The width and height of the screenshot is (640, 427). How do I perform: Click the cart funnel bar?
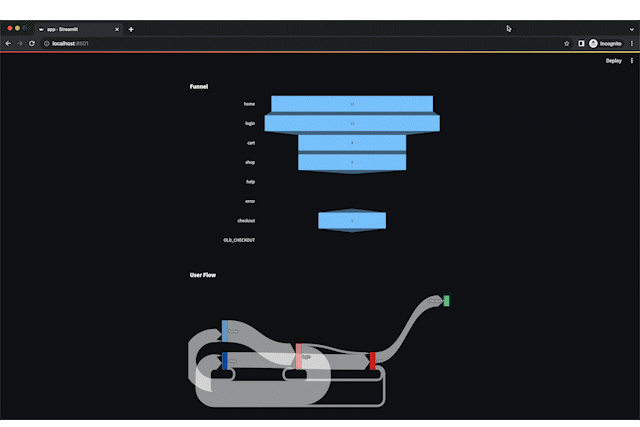352,143
